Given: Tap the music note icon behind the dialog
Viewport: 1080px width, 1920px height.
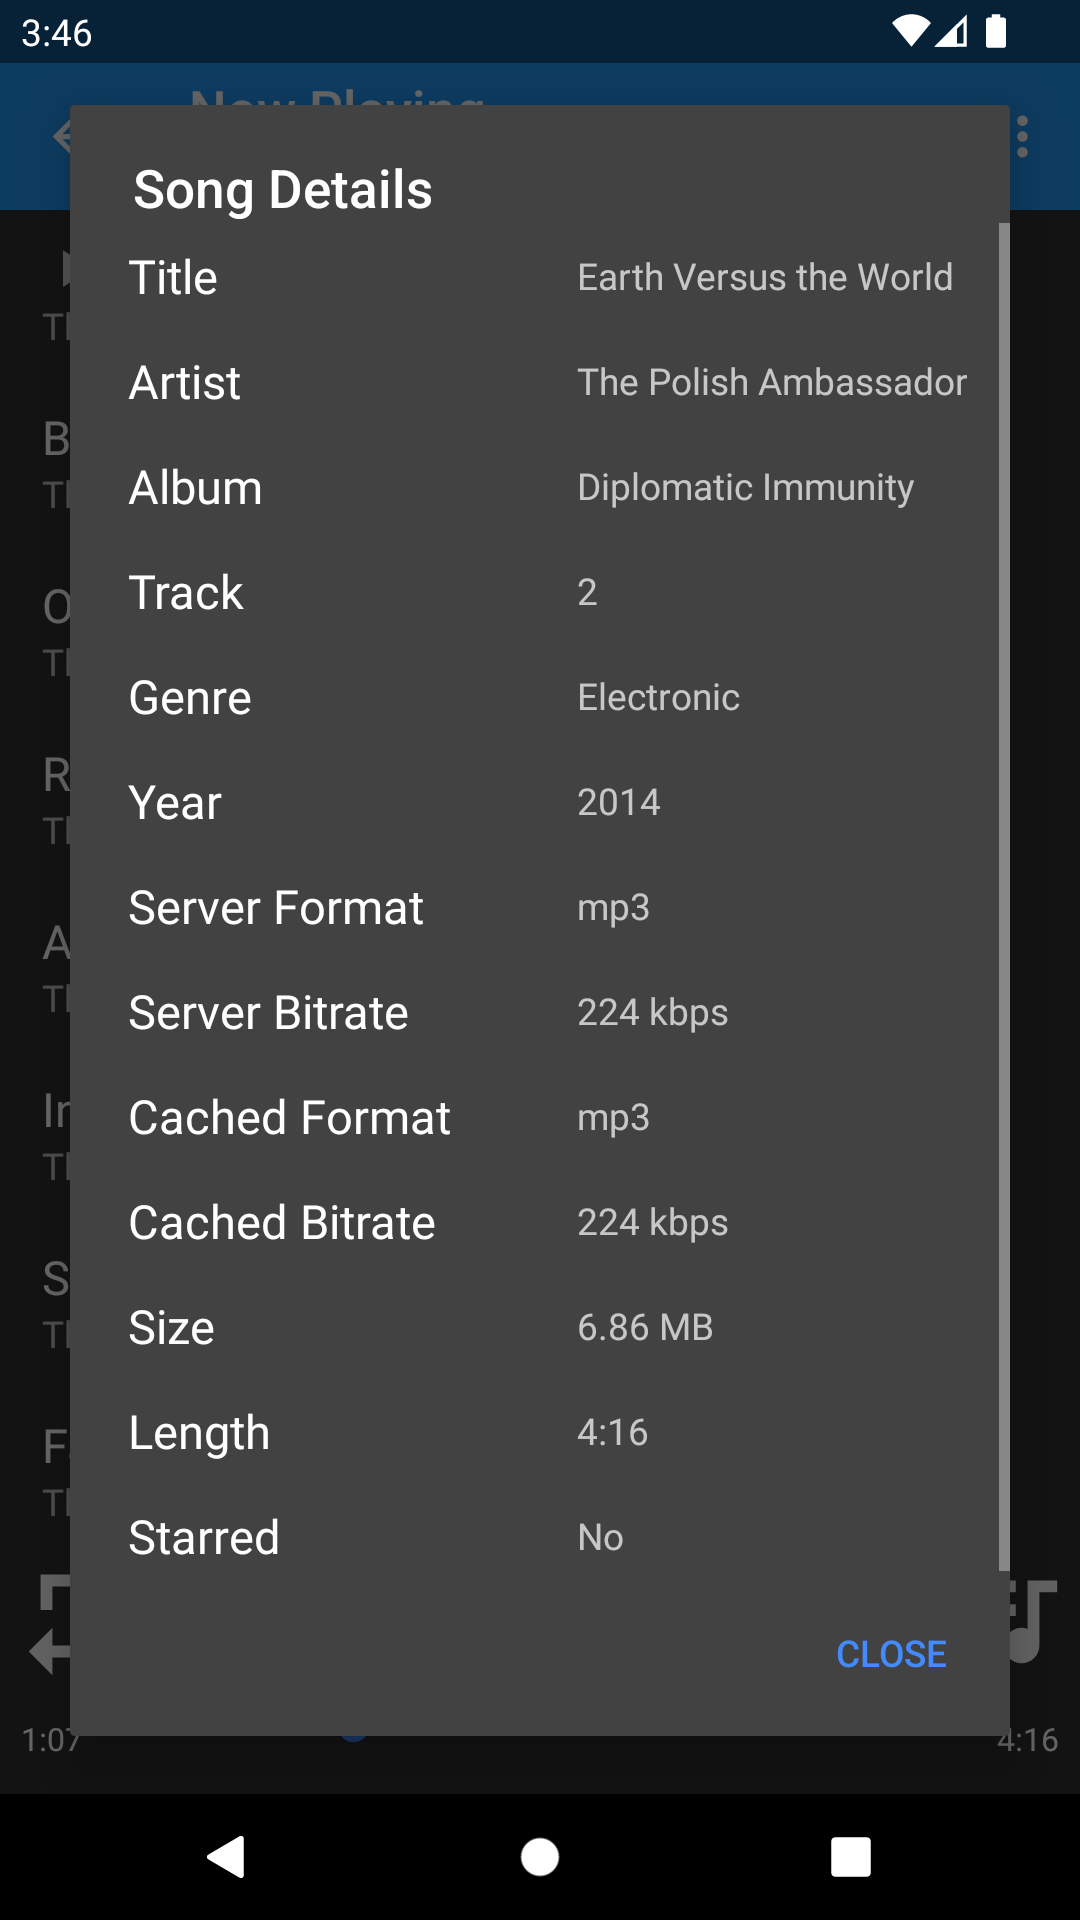Looking at the screenshot, I should [x=1034, y=1620].
